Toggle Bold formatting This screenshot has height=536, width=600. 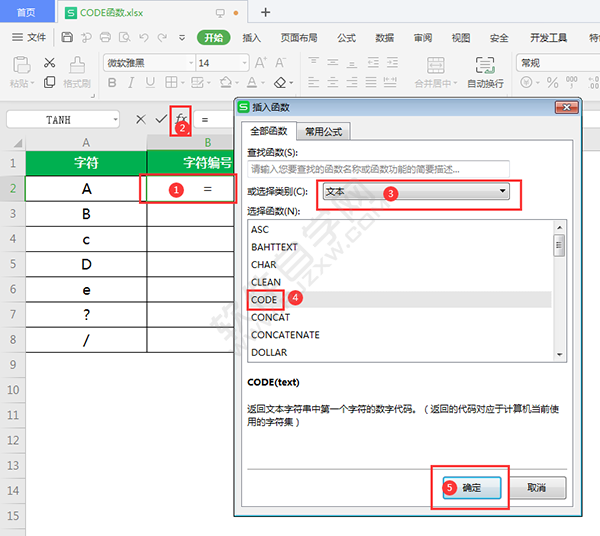(x=112, y=82)
